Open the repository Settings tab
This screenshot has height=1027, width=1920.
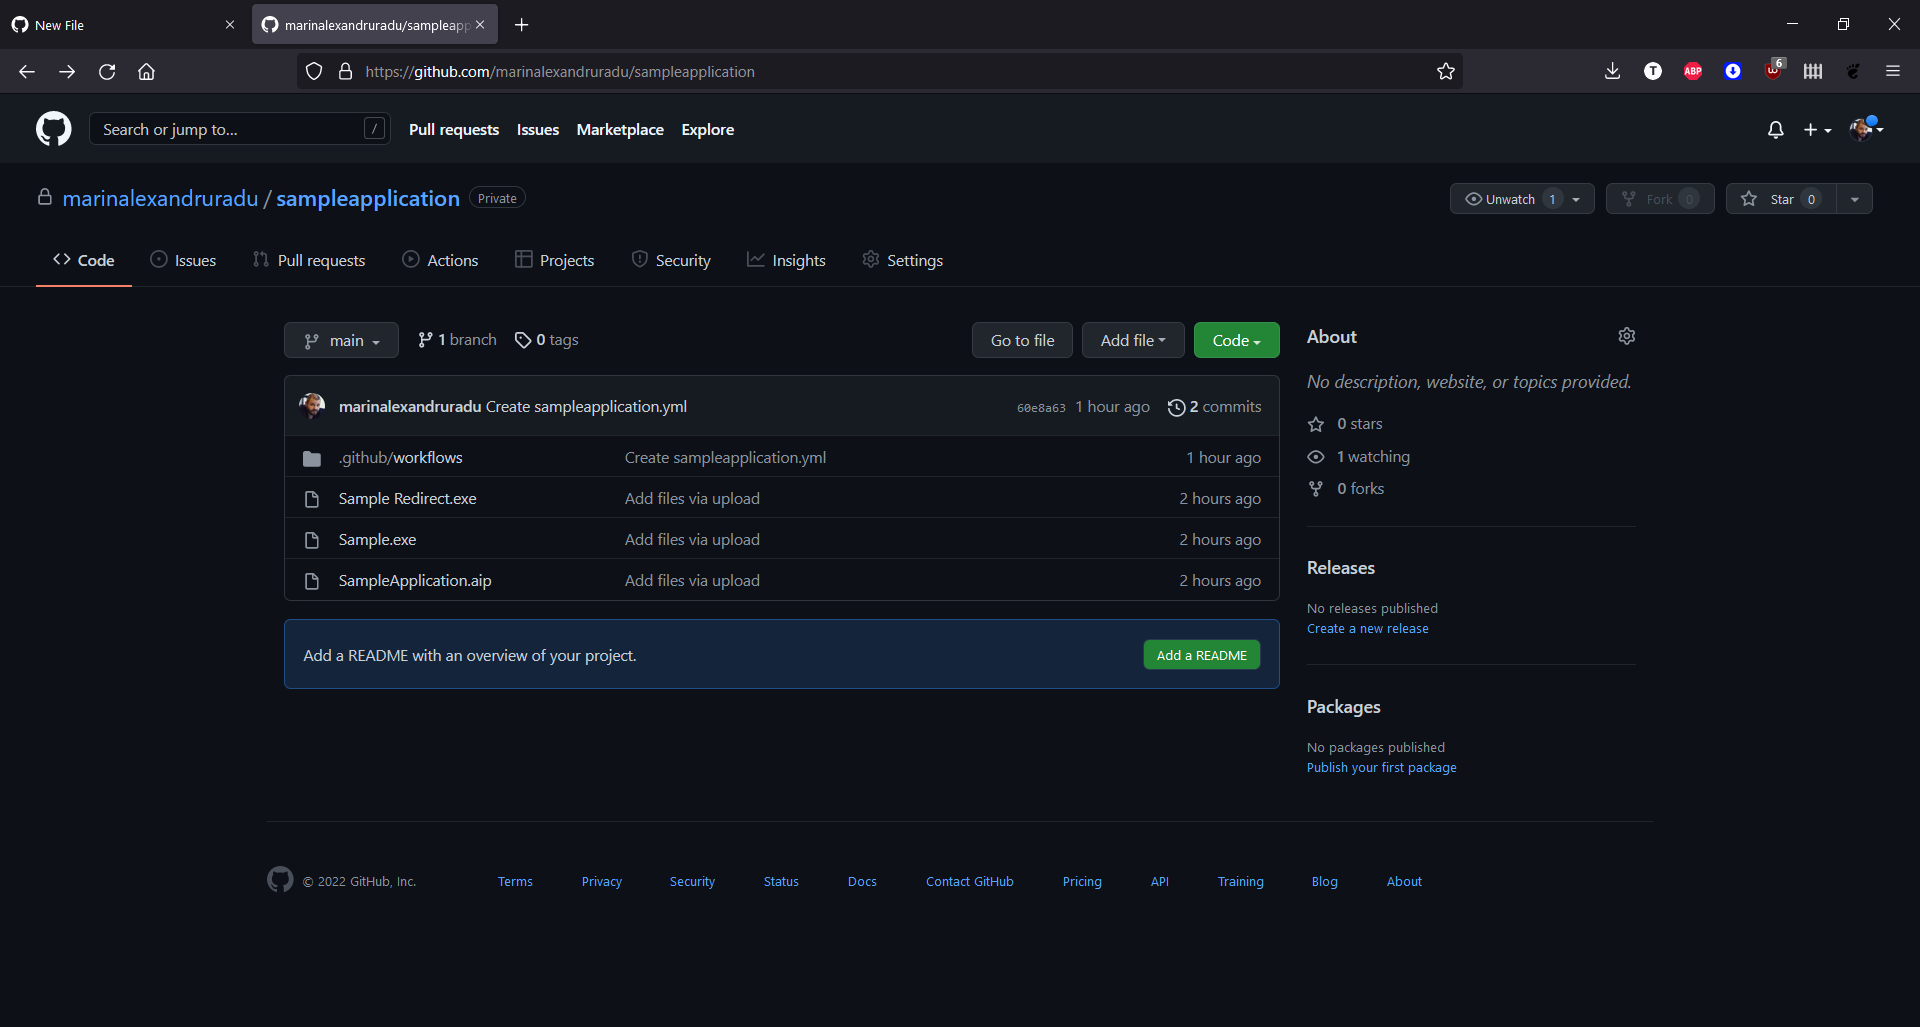(902, 260)
